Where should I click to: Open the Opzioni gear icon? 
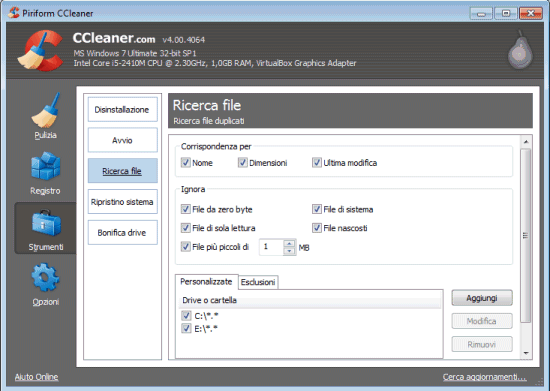coord(45,277)
